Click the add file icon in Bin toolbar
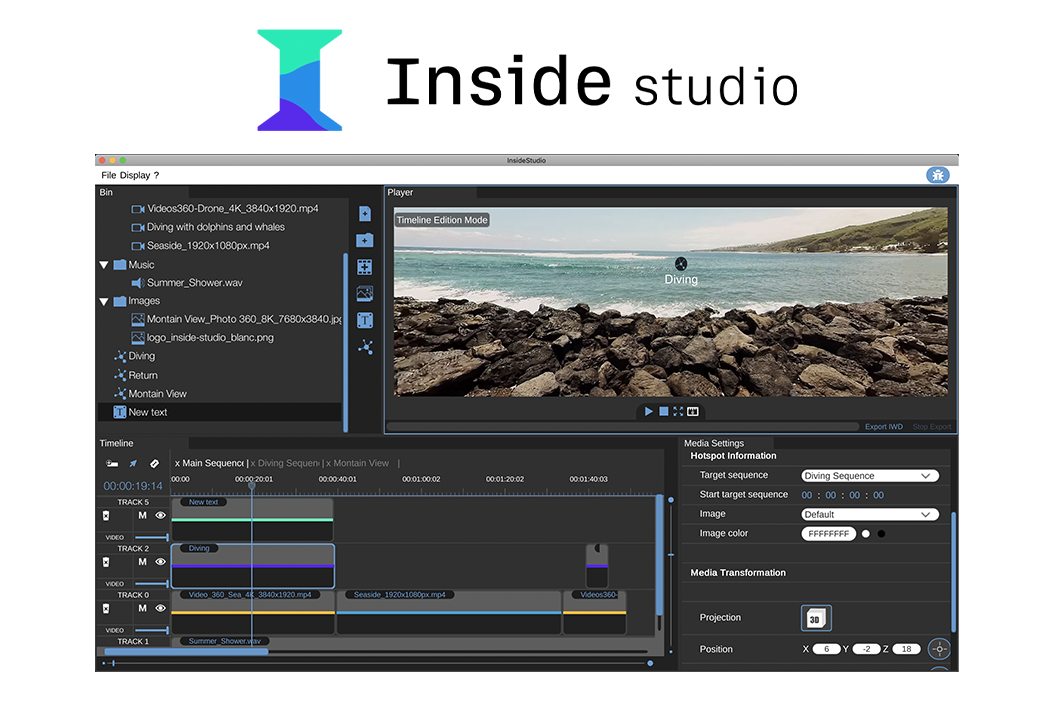Image resolution: width=1052 pixels, height=706 pixels. click(364, 214)
